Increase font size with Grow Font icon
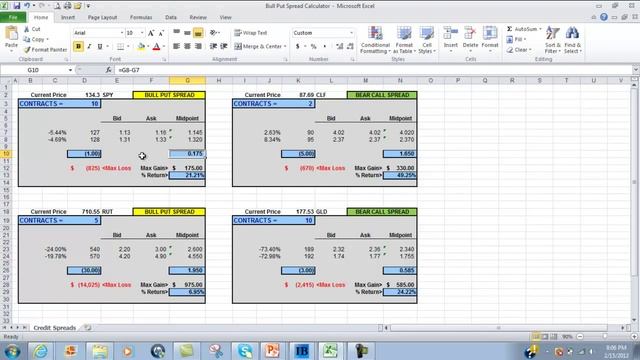Image resolution: width=640 pixels, height=360 pixels. coord(151,33)
